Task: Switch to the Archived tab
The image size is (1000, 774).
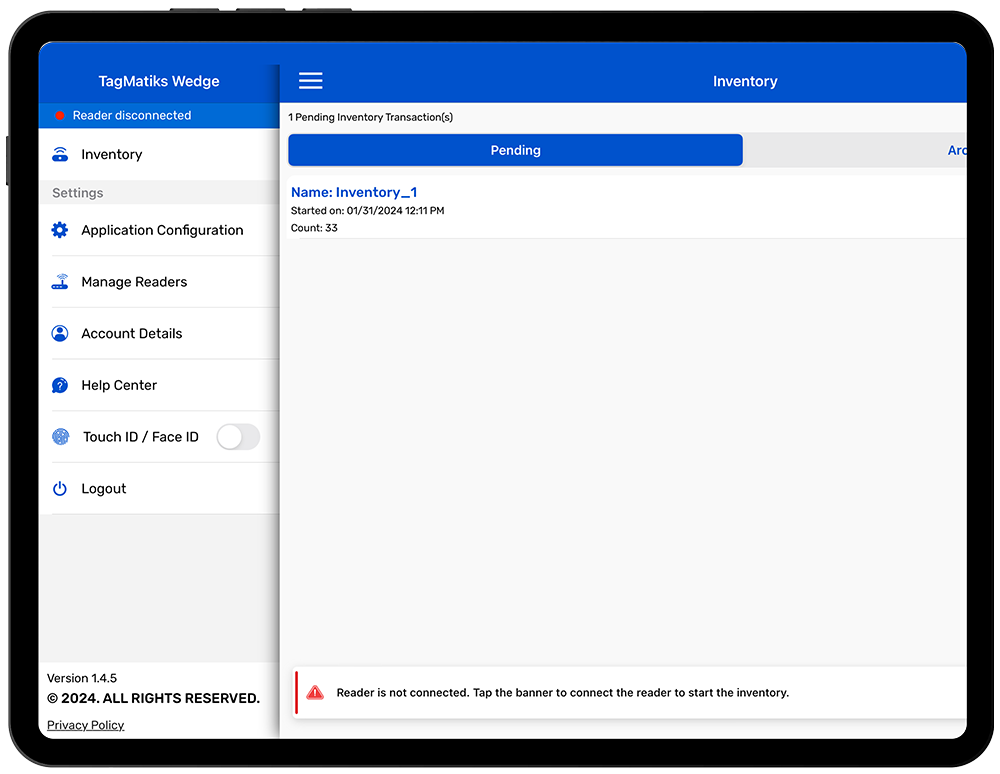Action: click(x=955, y=150)
